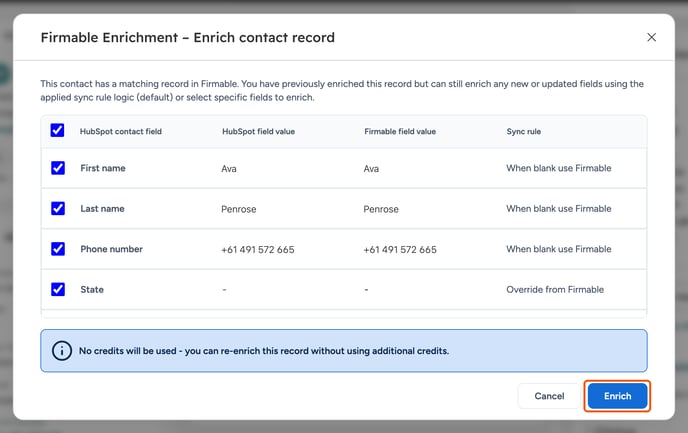Click HubSpot value Ava

click(x=229, y=168)
